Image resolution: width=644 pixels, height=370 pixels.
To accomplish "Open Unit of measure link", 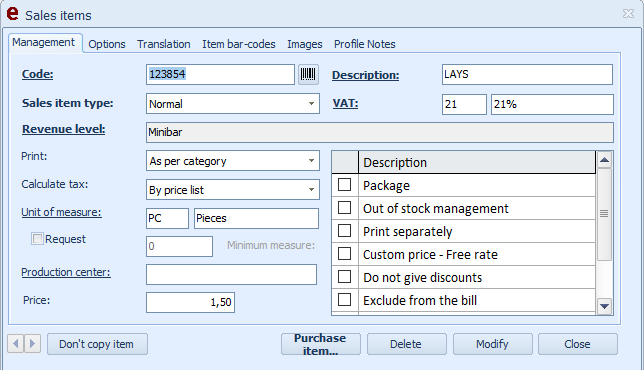I will click(61, 212).
